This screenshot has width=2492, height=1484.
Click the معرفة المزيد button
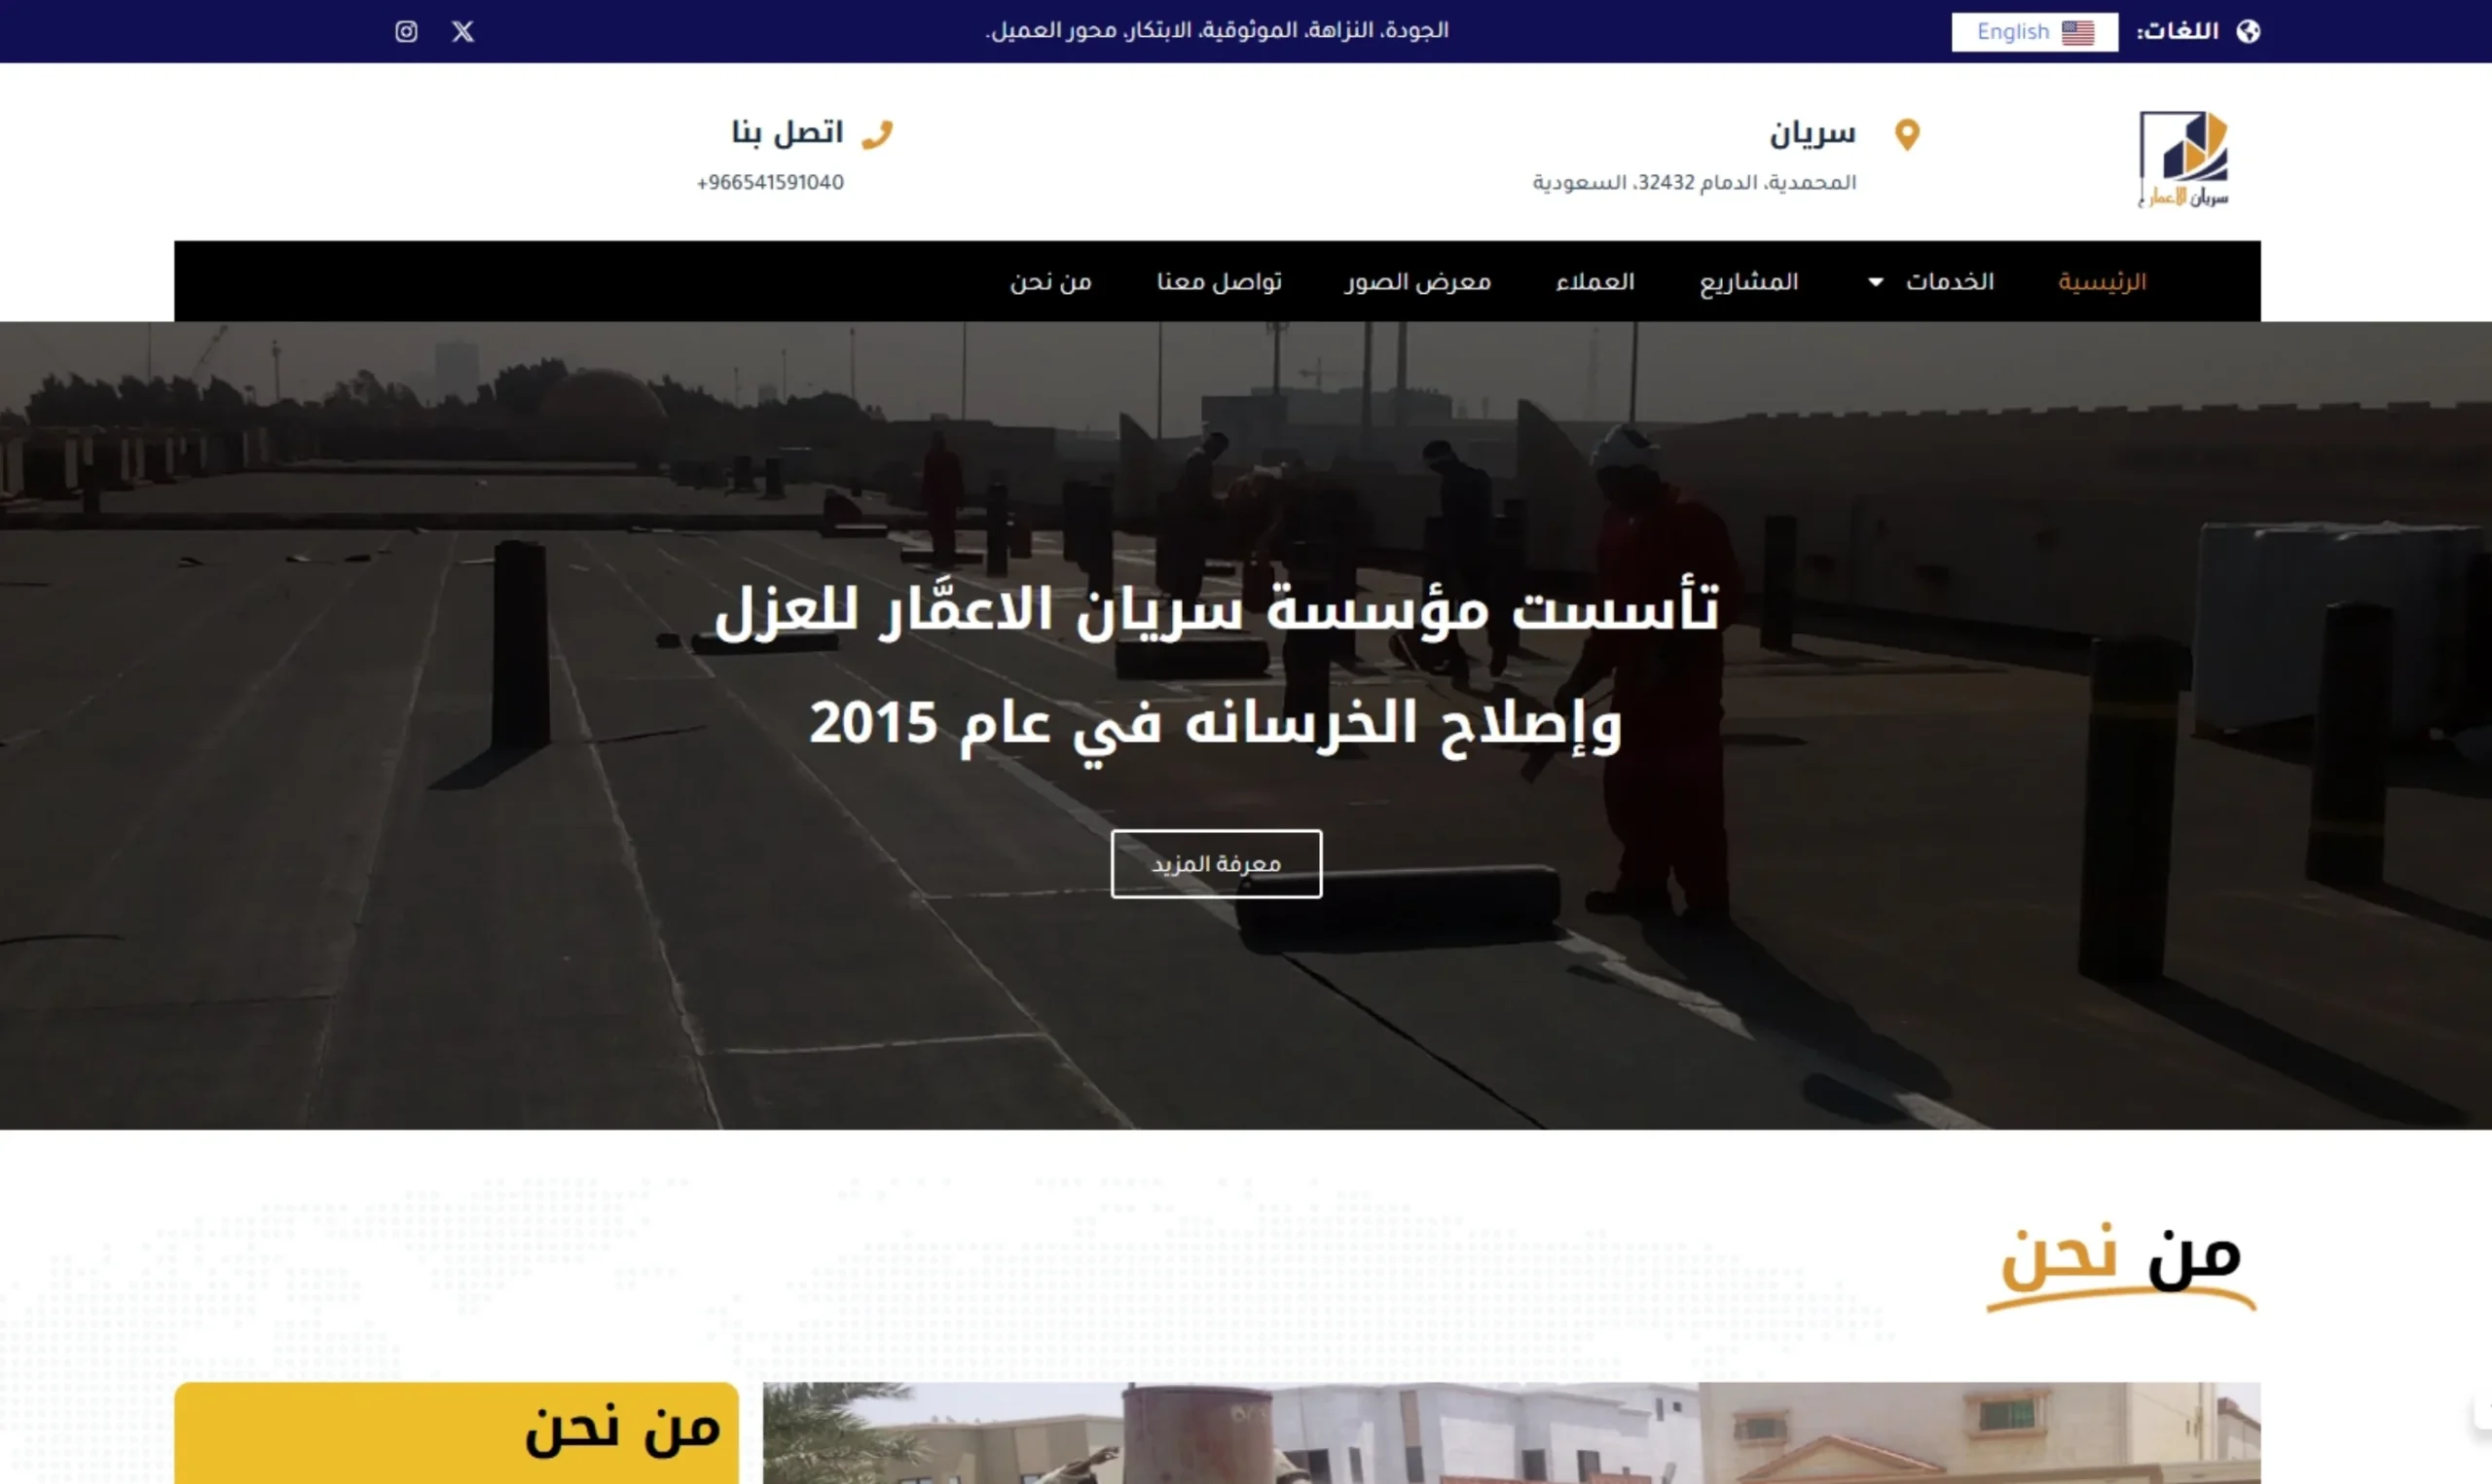coord(1216,864)
